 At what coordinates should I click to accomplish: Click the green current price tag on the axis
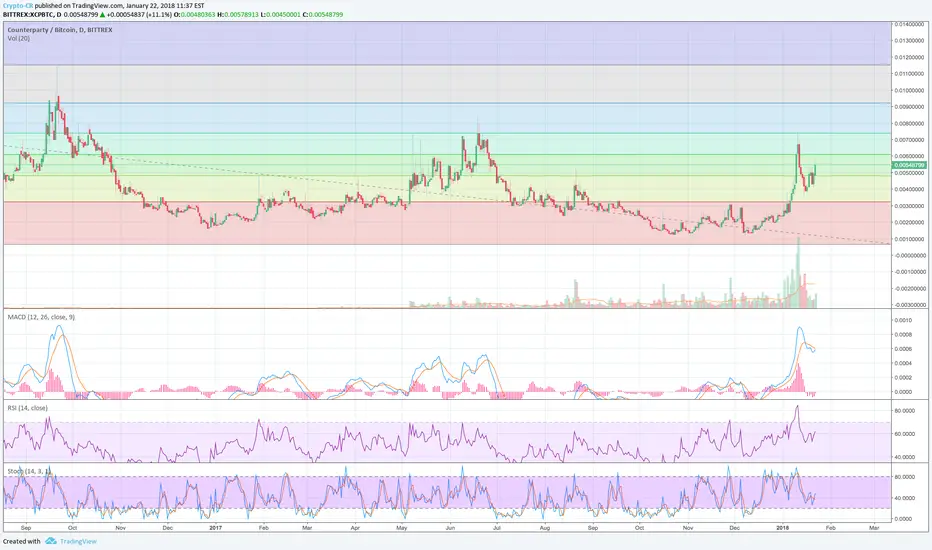coord(909,165)
